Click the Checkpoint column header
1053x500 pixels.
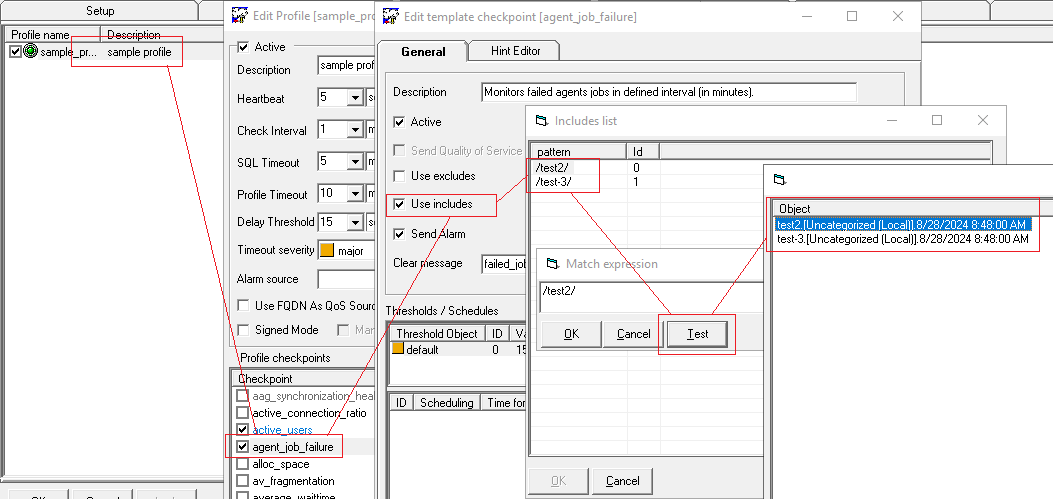(302, 379)
